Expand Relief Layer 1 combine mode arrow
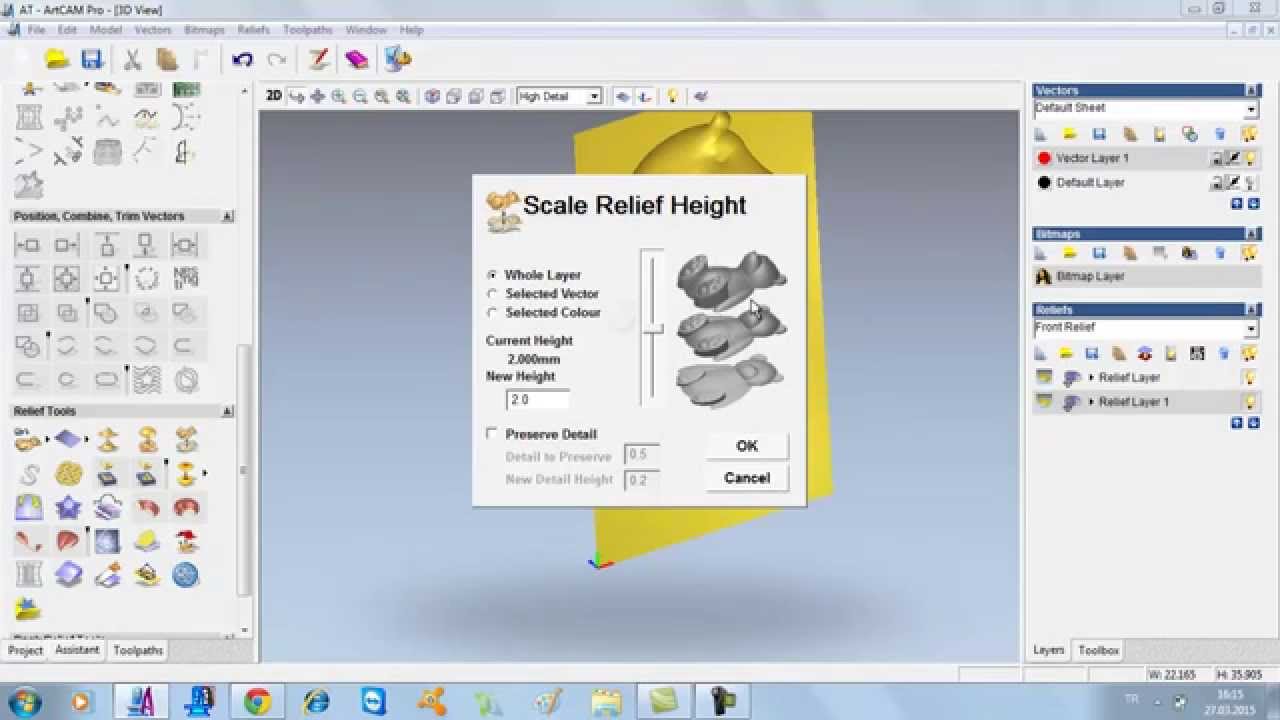This screenshot has height=720, width=1280. tap(1091, 402)
